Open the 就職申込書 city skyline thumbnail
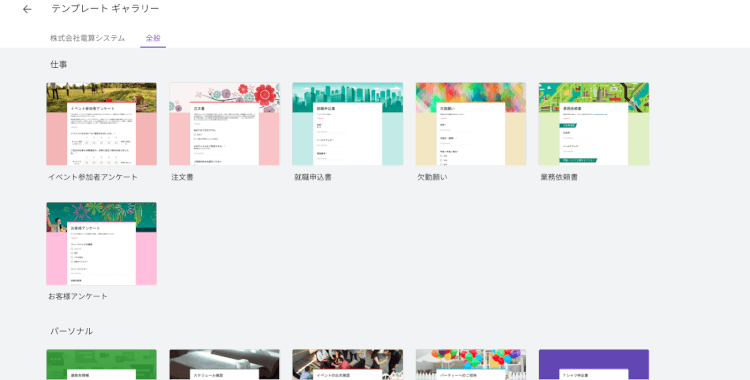The height and width of the screenshot is (380, 750). click(x=348, y=124)
